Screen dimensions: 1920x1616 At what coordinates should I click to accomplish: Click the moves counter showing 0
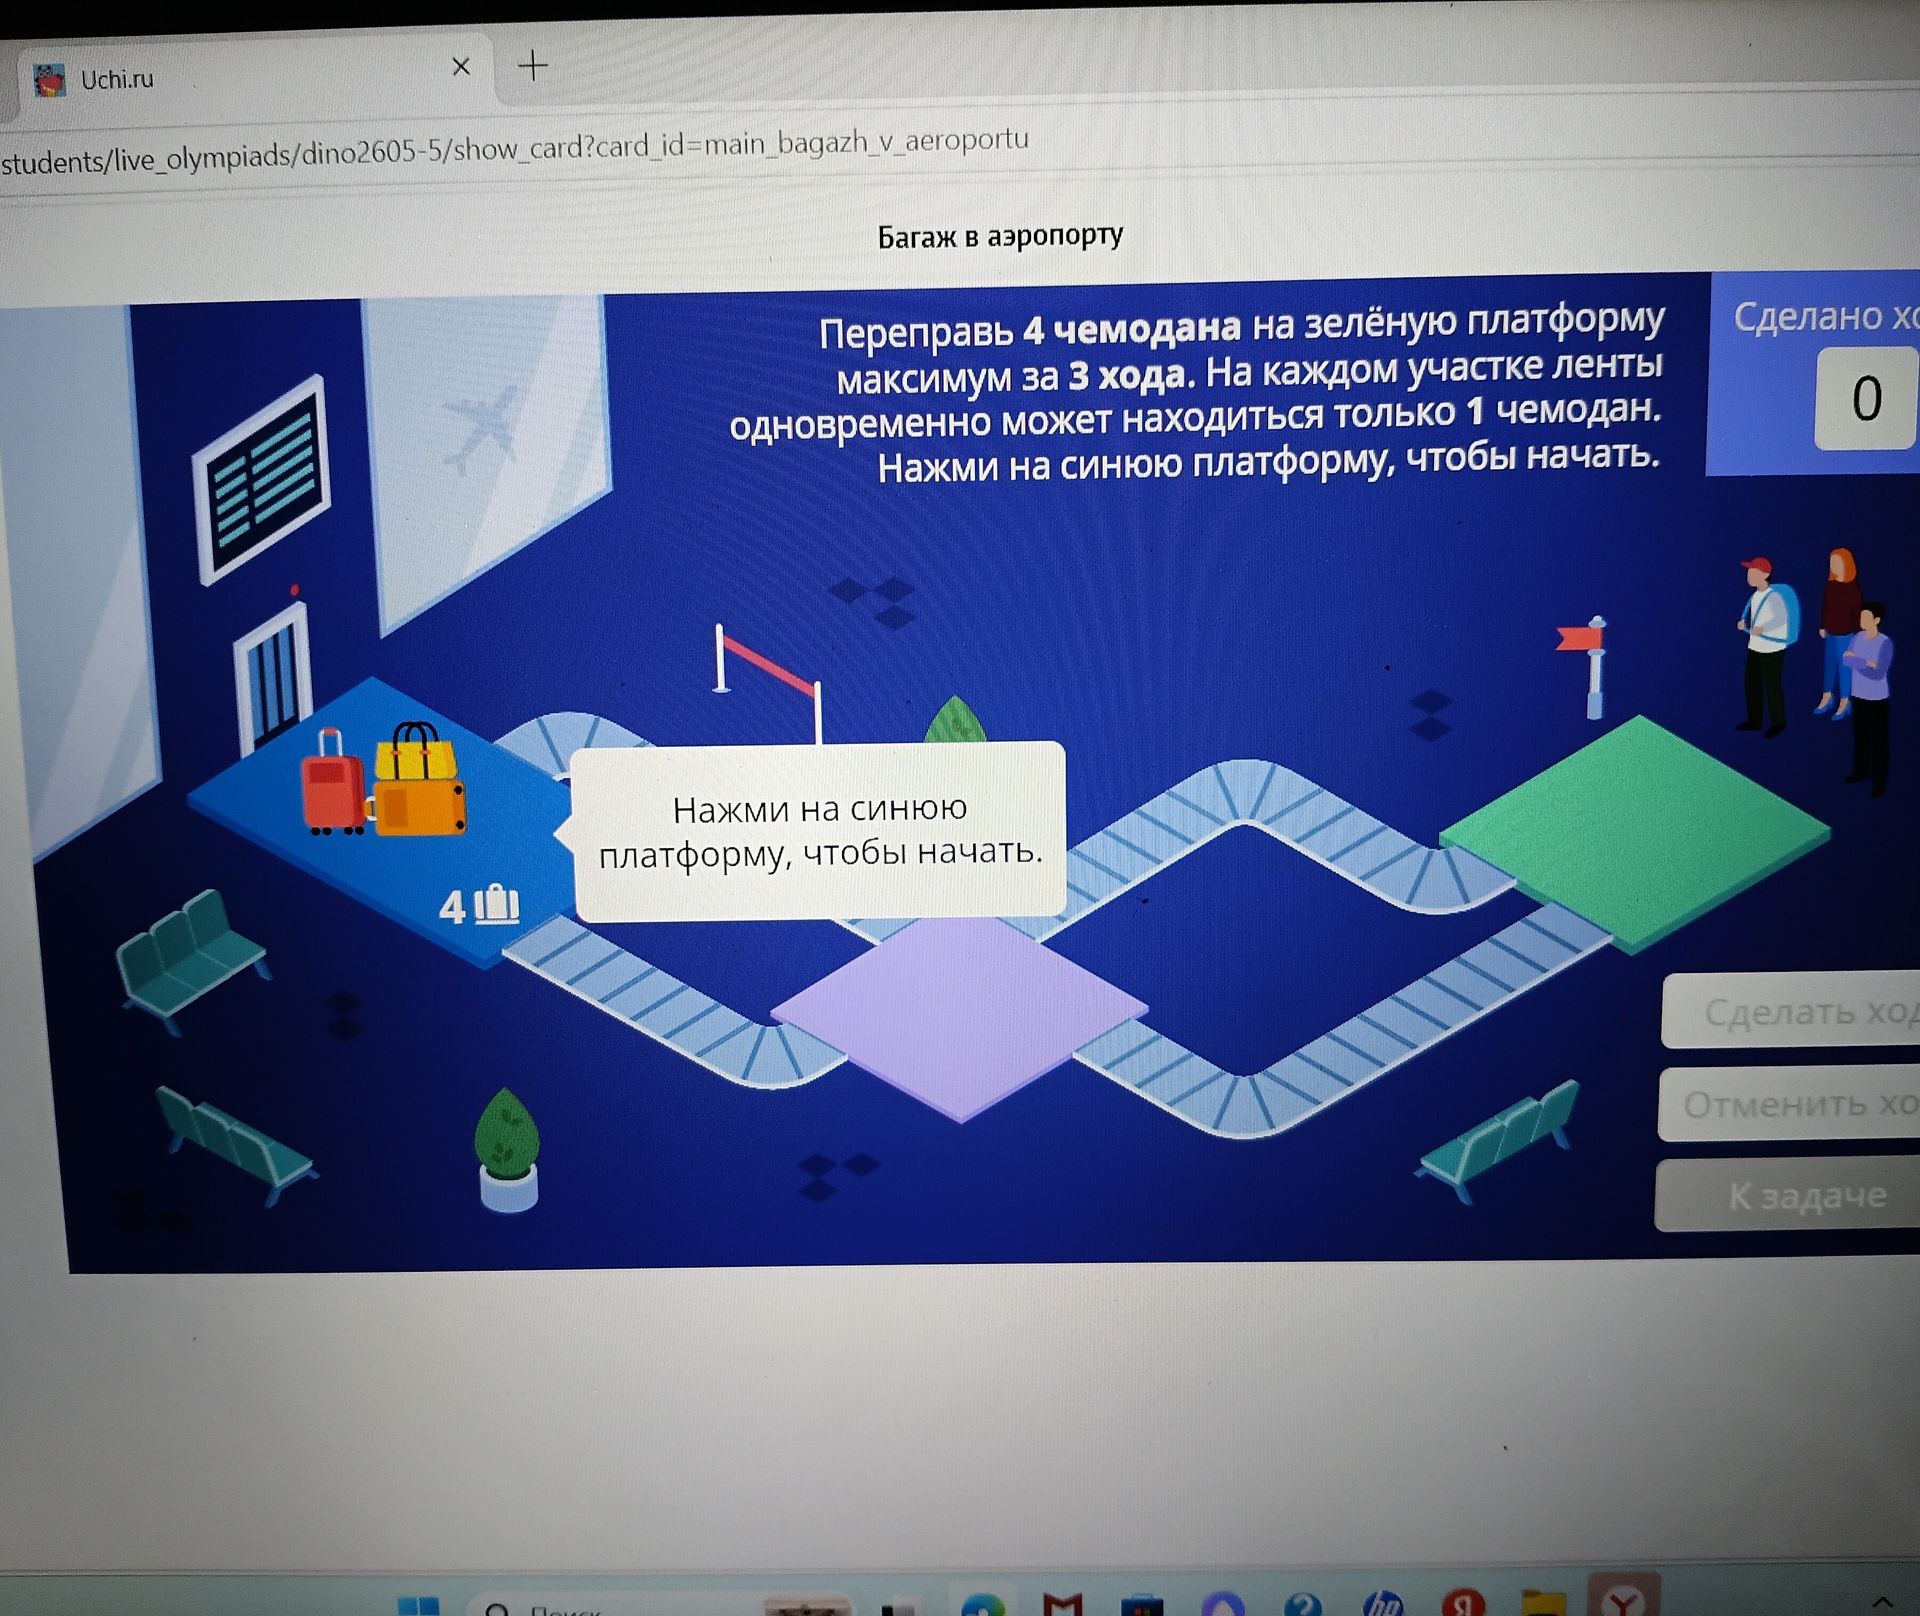click(x=1866, y=397)
